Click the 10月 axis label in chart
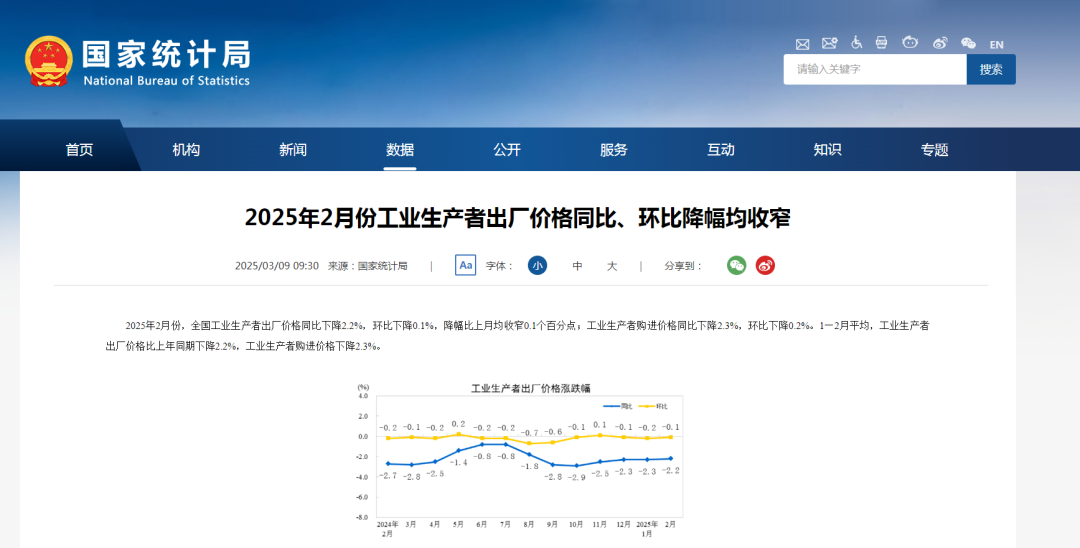Screen dimensions: 1080x548 point(576,525)
